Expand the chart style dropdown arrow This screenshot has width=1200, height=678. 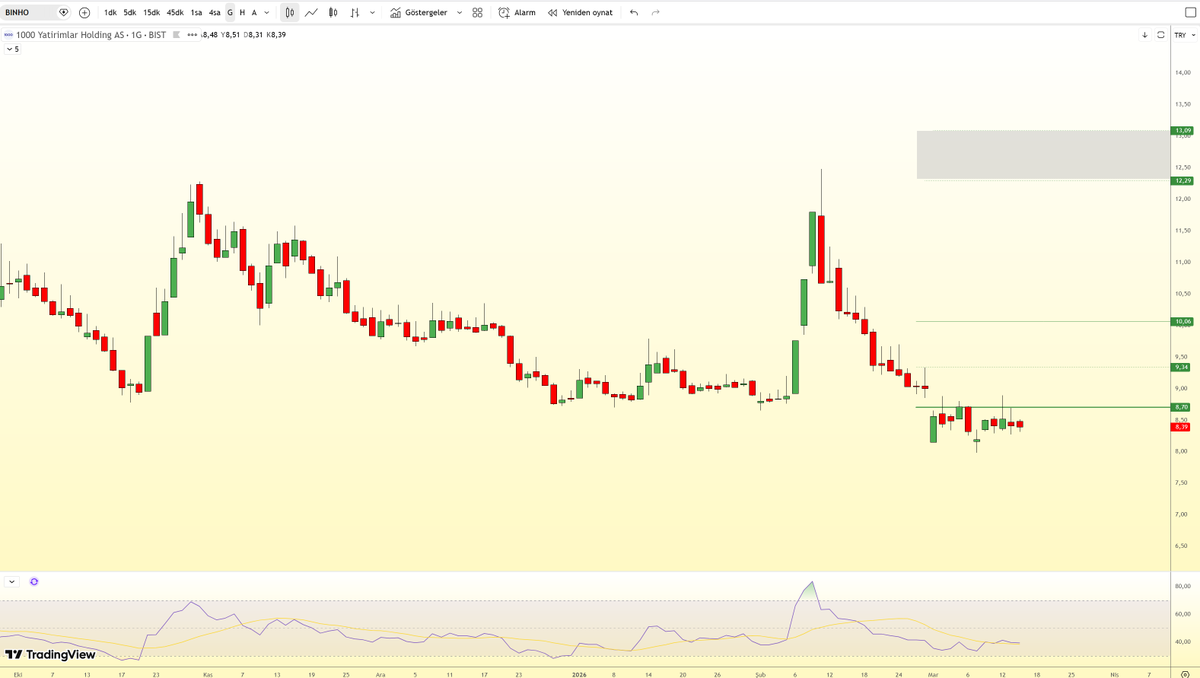[373, 13]
